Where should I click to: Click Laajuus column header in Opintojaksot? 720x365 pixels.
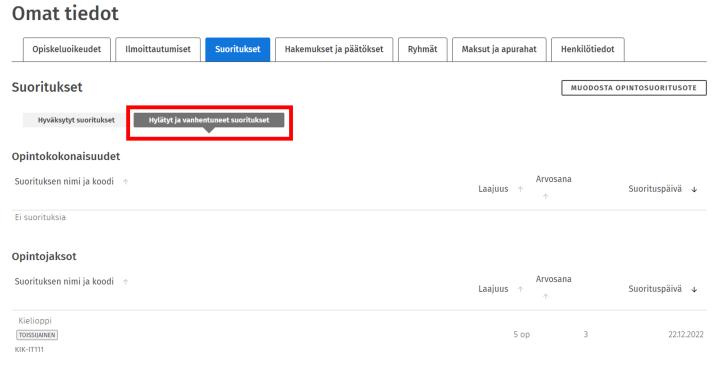(493, 289)
